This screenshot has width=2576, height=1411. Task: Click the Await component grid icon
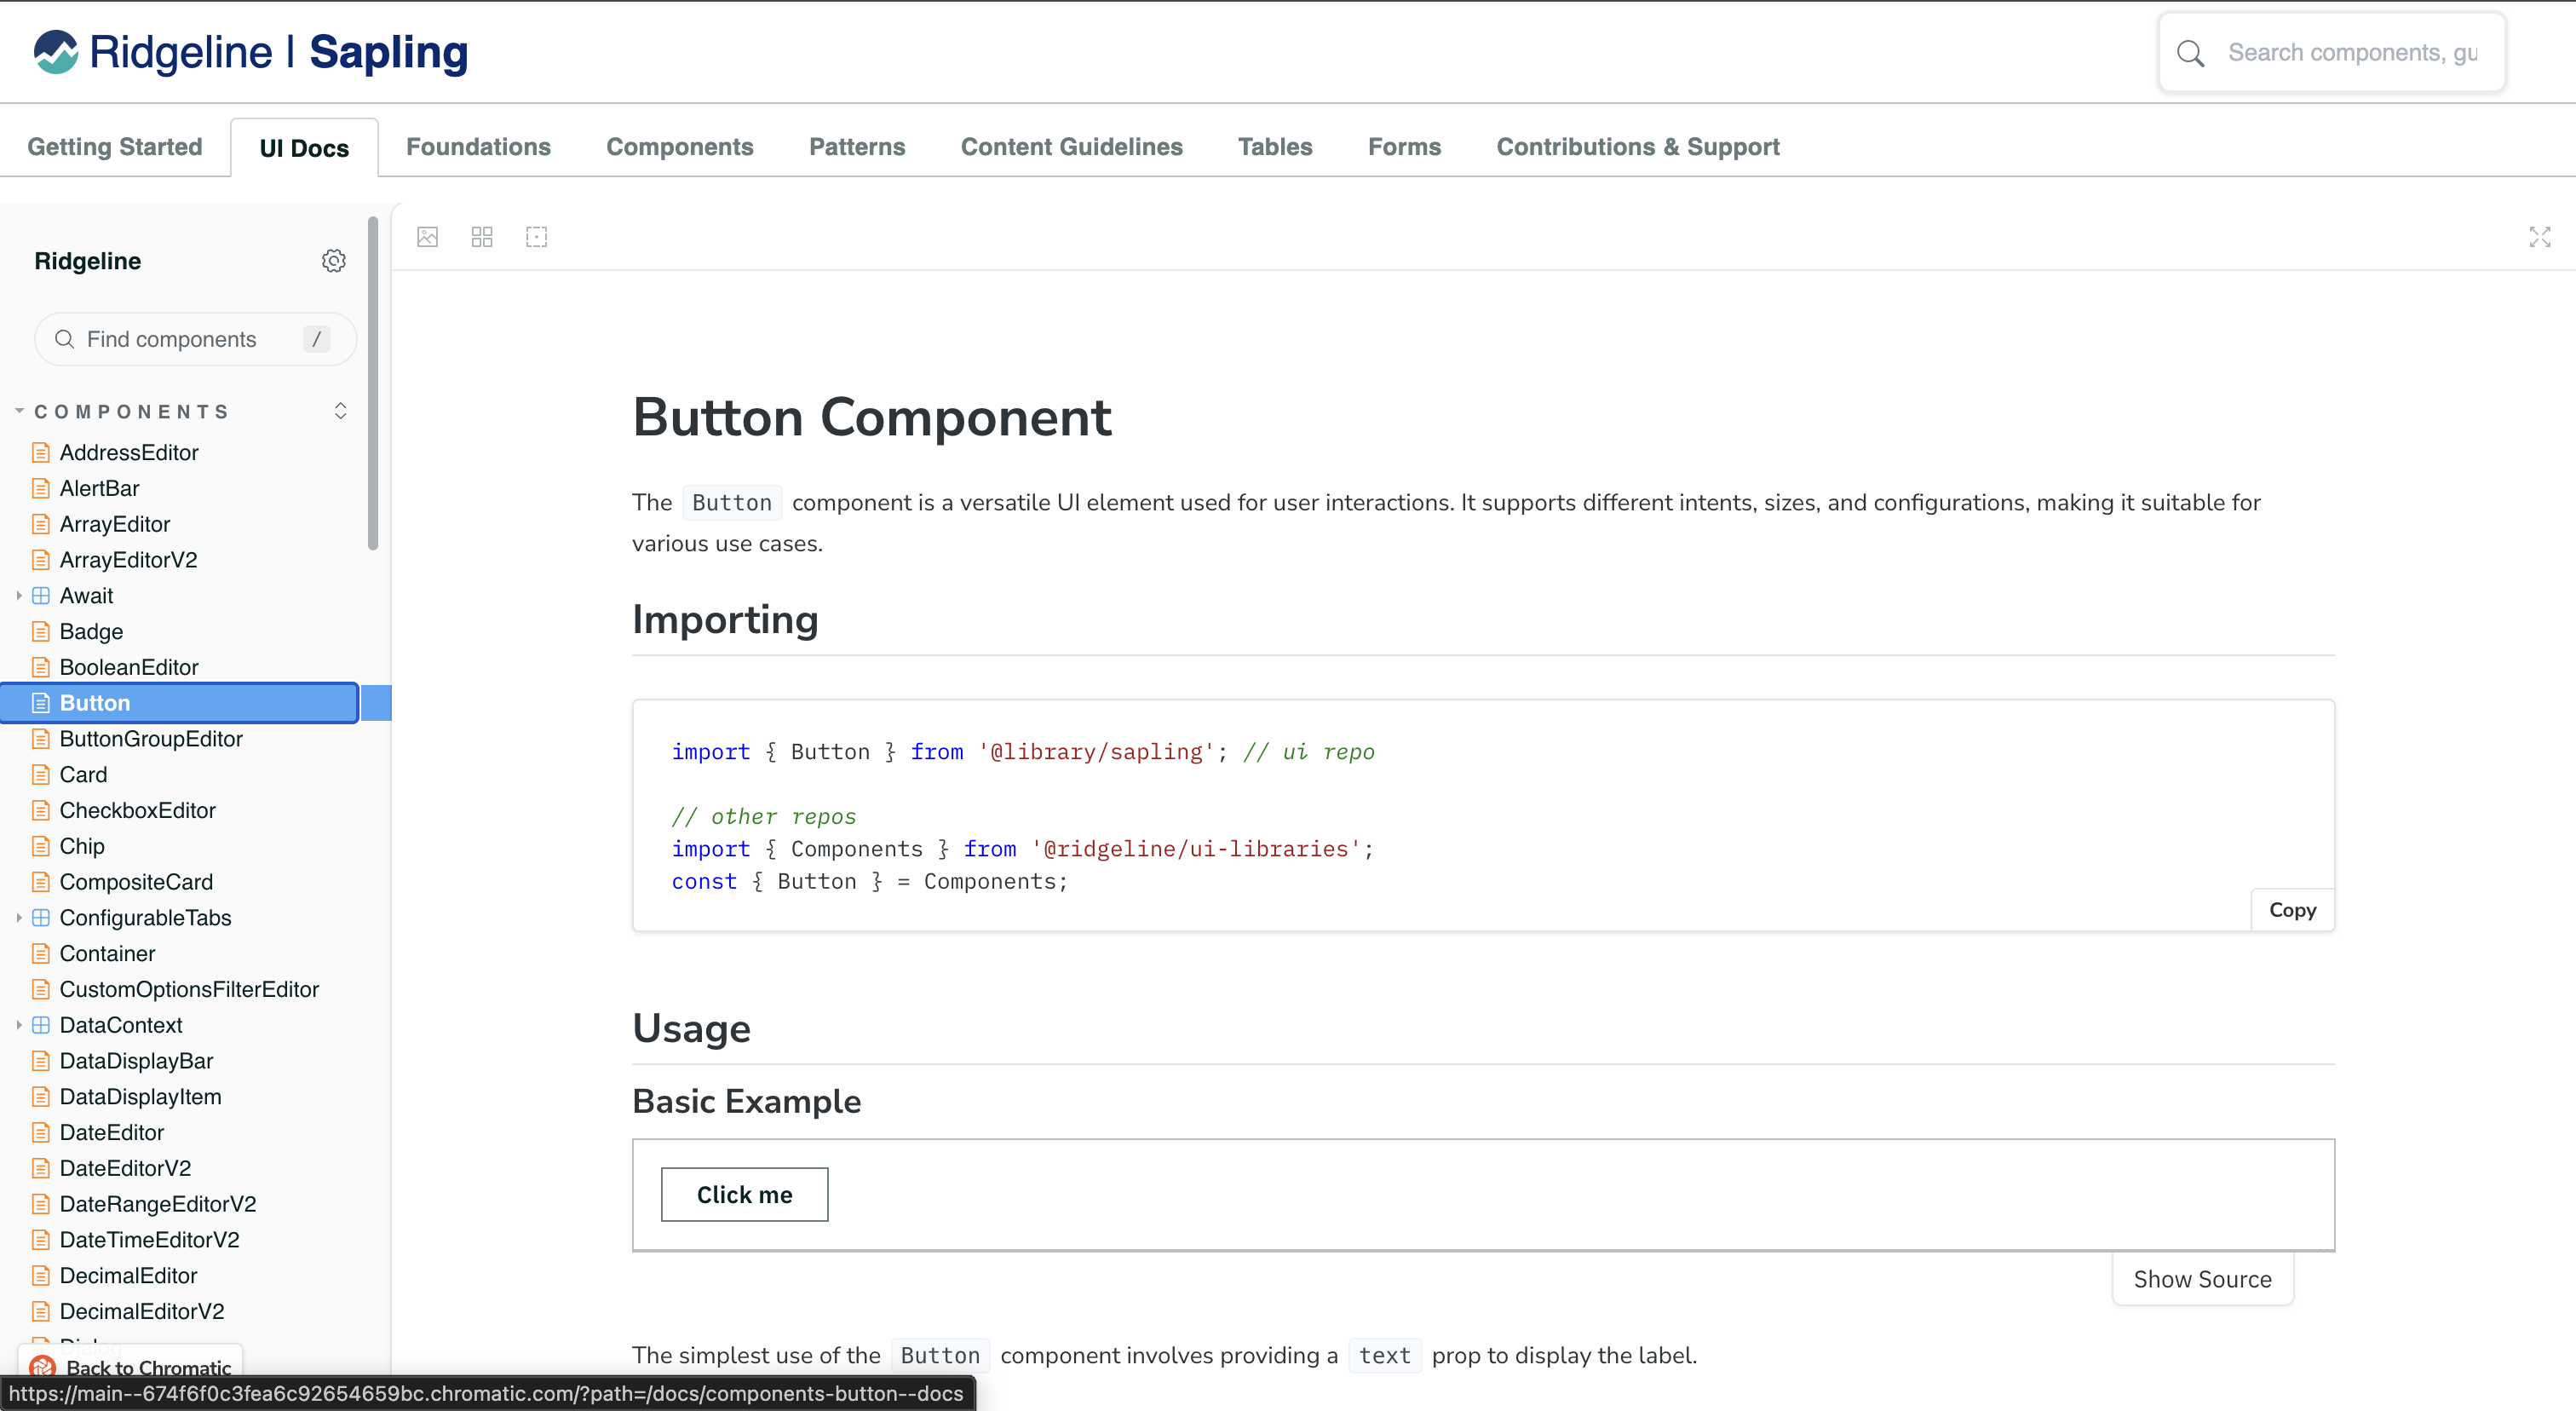pyautogui.click(x=41, y=596)
